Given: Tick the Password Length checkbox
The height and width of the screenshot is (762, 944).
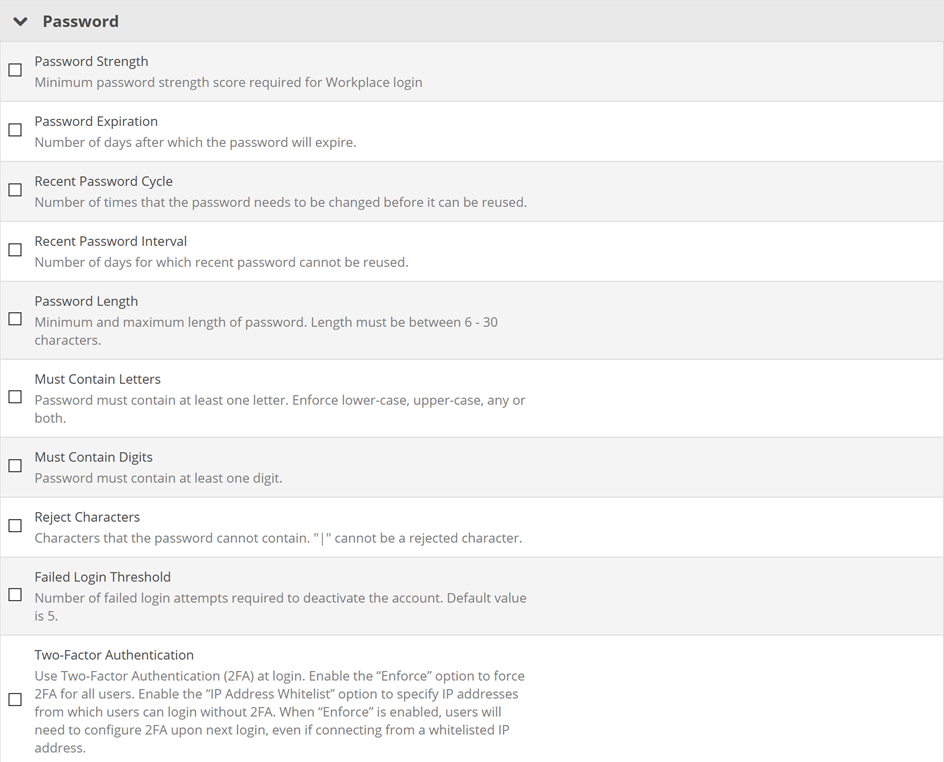Looking at the screenshot, I should click(15, 319).
